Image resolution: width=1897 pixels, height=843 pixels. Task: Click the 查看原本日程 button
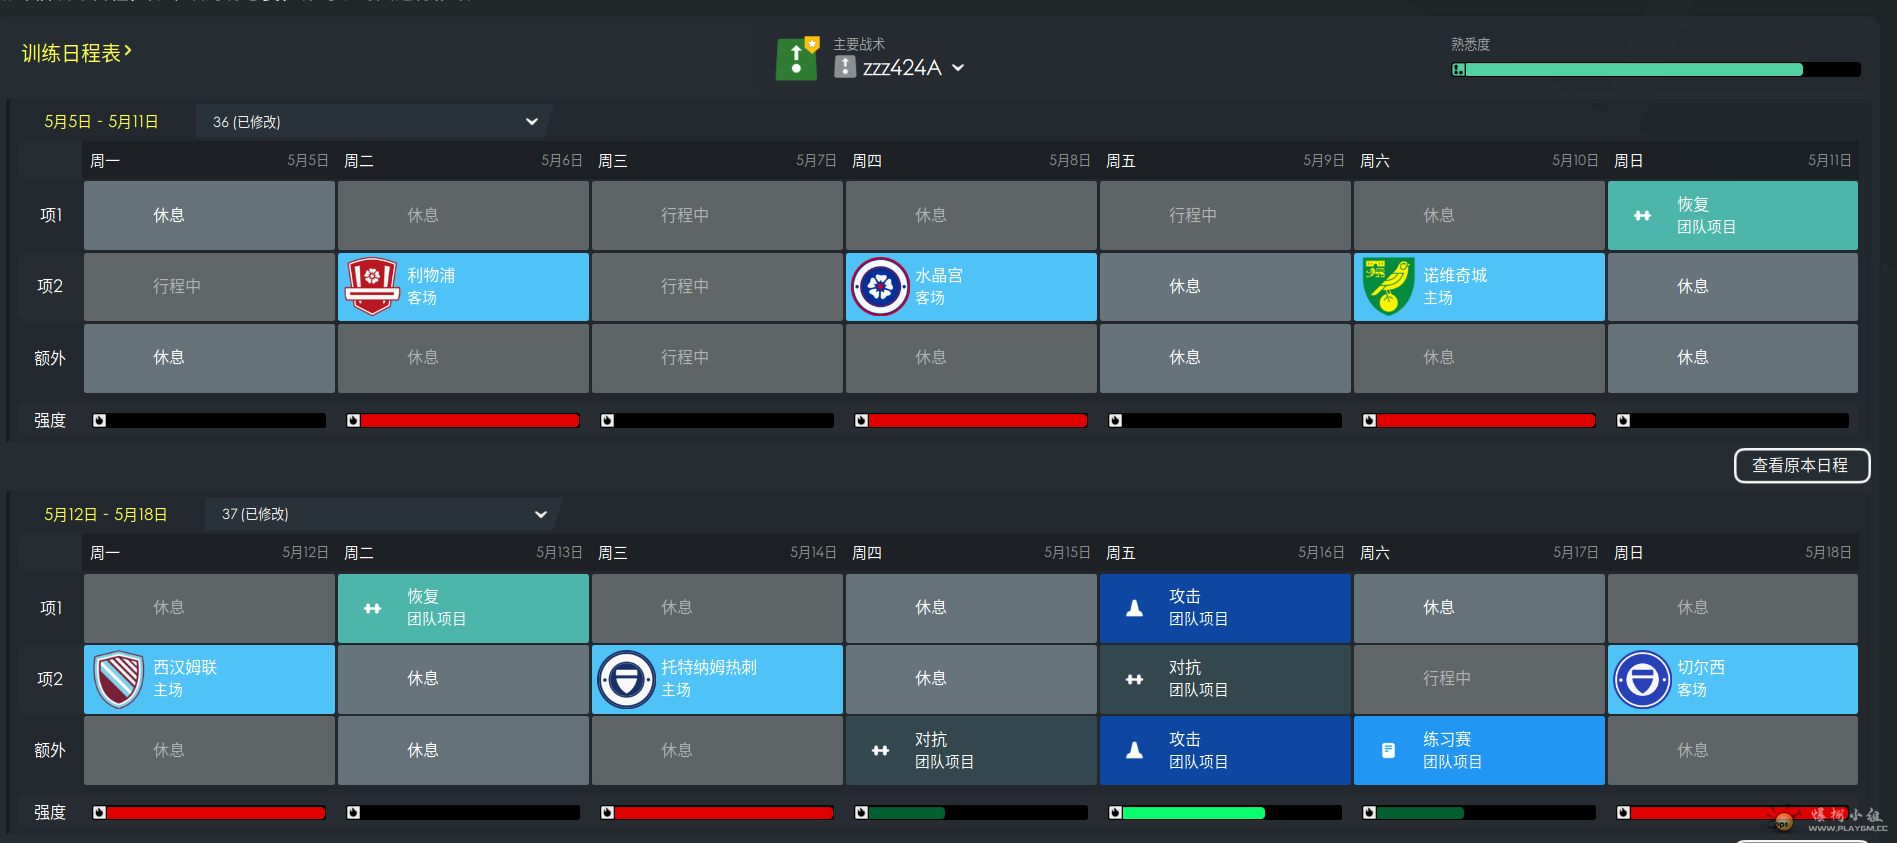[x=1801, y=466]
